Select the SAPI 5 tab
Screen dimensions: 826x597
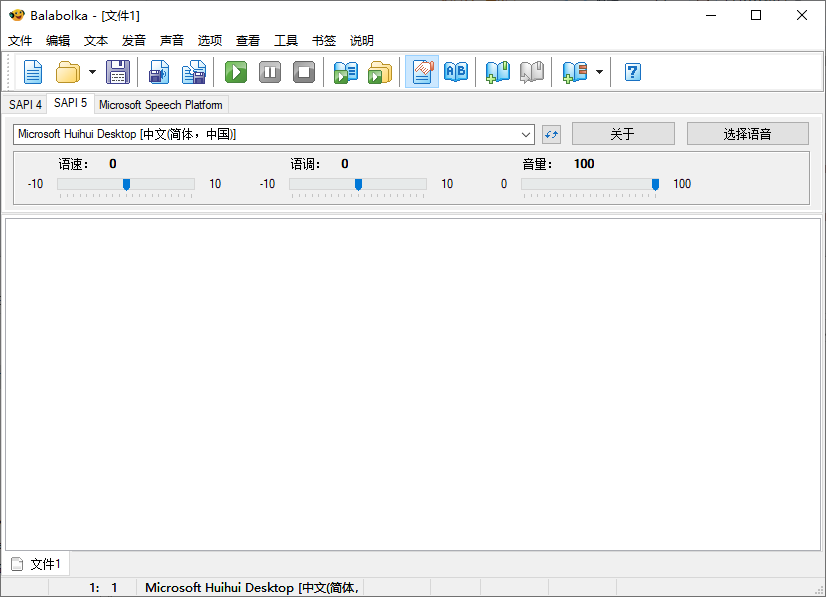point(71,103)
